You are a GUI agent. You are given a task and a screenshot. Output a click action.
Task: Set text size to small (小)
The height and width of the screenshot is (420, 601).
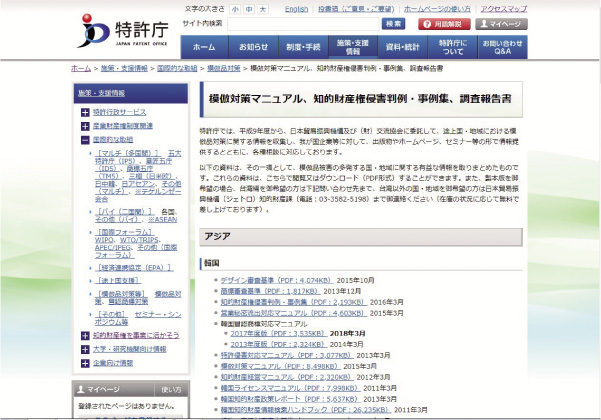click(235, 8)
